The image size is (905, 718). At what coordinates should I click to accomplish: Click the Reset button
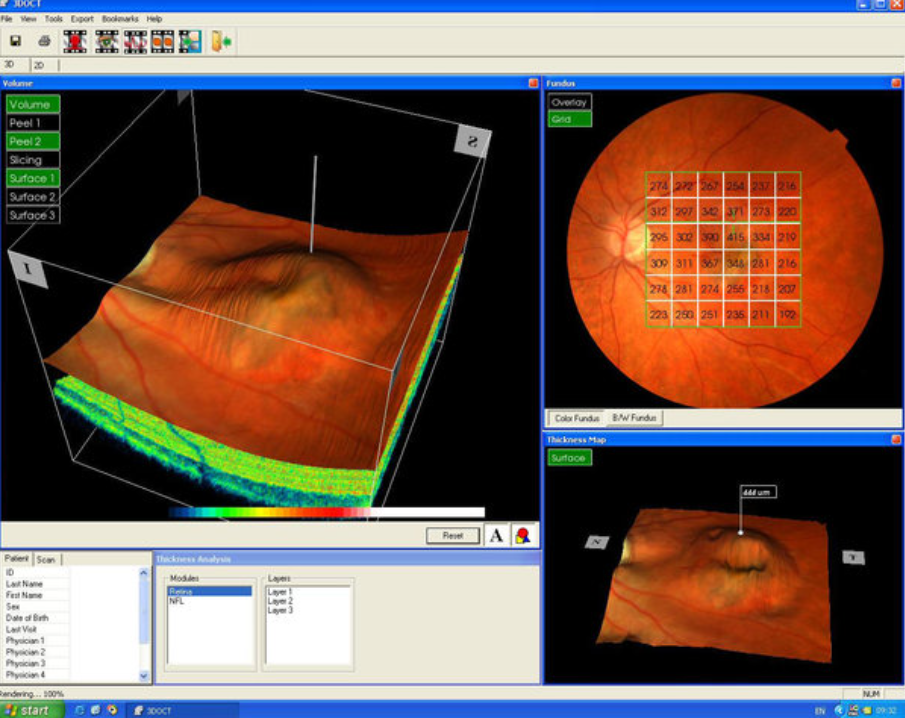click(452, 536)
